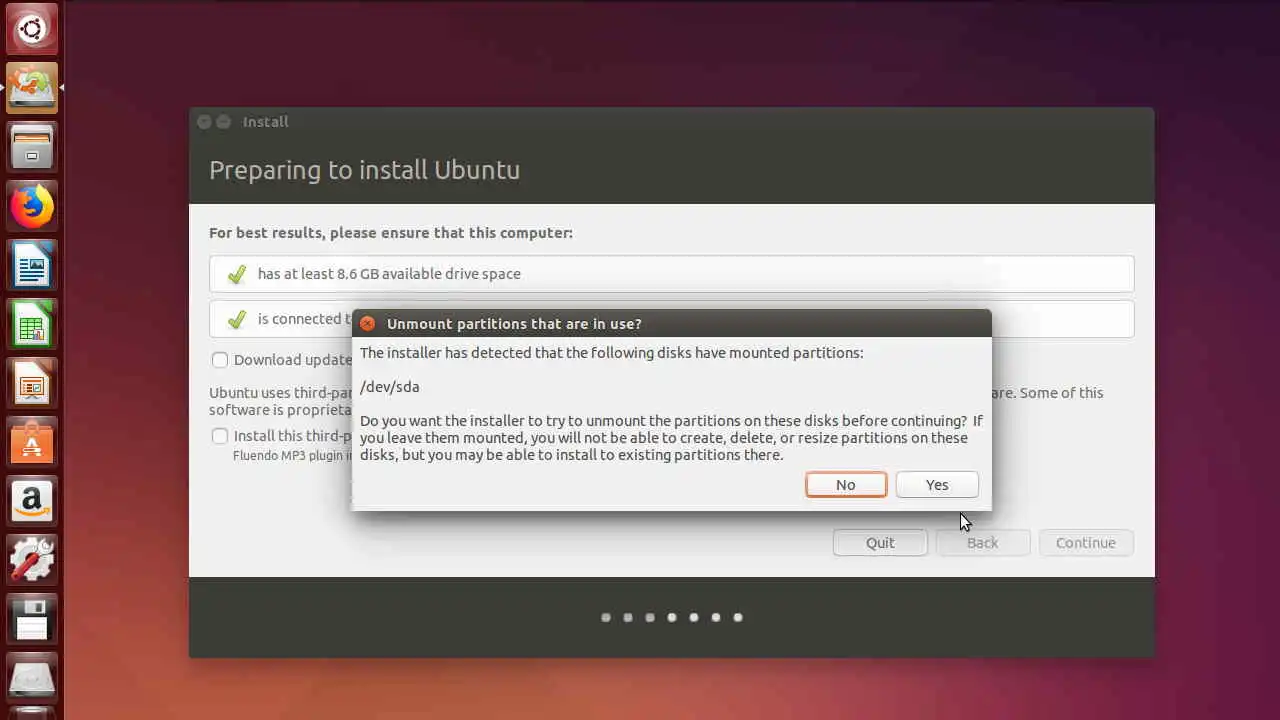This screenshot has height=720, width=1280.
Task: Click the Quit button
Action: (880, 543)
